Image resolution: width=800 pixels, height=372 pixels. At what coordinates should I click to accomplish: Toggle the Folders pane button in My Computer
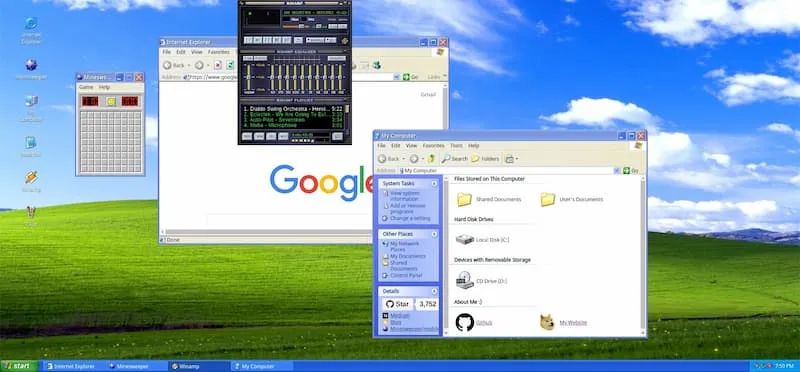click(x=485, y=159)
